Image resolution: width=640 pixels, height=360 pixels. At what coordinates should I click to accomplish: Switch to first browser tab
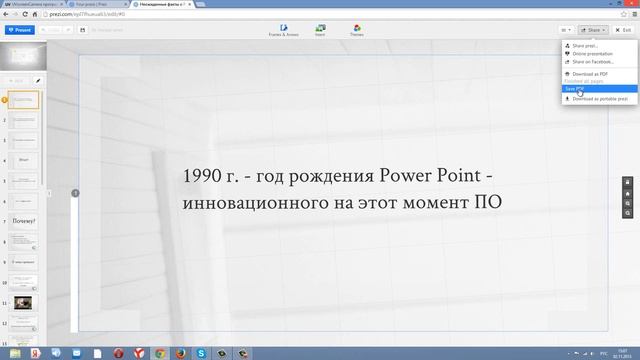(33, 4)
